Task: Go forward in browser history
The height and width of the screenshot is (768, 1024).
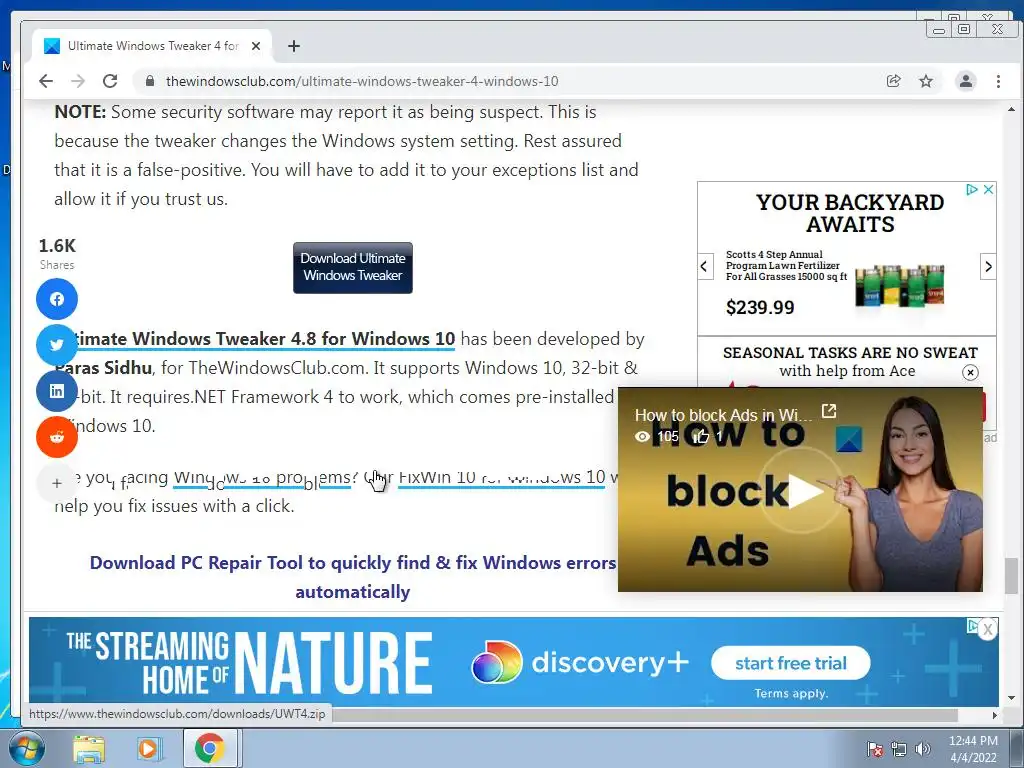Action: point(78,81)
